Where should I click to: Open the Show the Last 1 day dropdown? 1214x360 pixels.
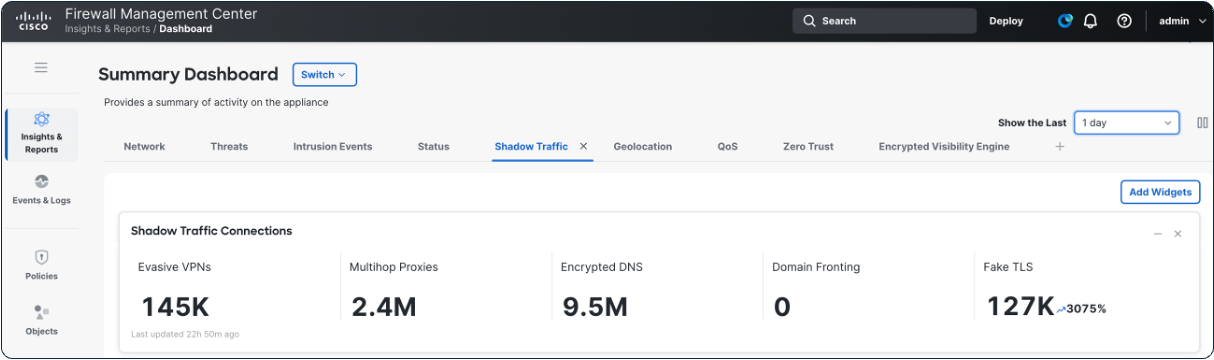tap(1127, 123)
